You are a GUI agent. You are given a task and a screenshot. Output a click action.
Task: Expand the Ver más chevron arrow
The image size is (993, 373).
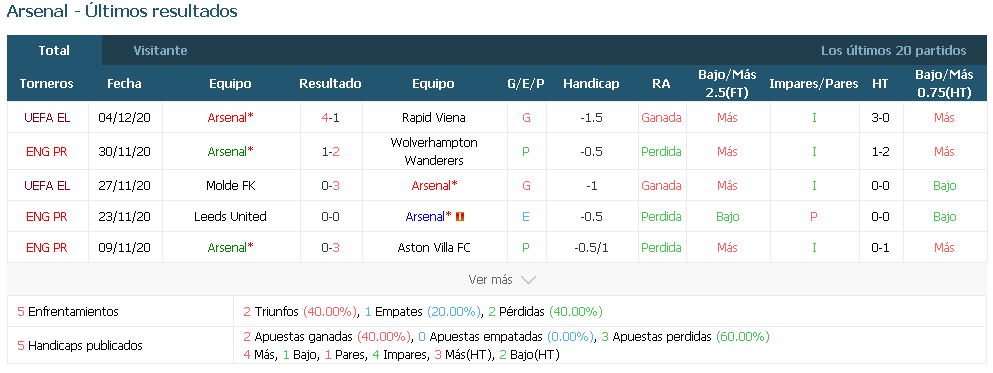(x=528, y=280)
